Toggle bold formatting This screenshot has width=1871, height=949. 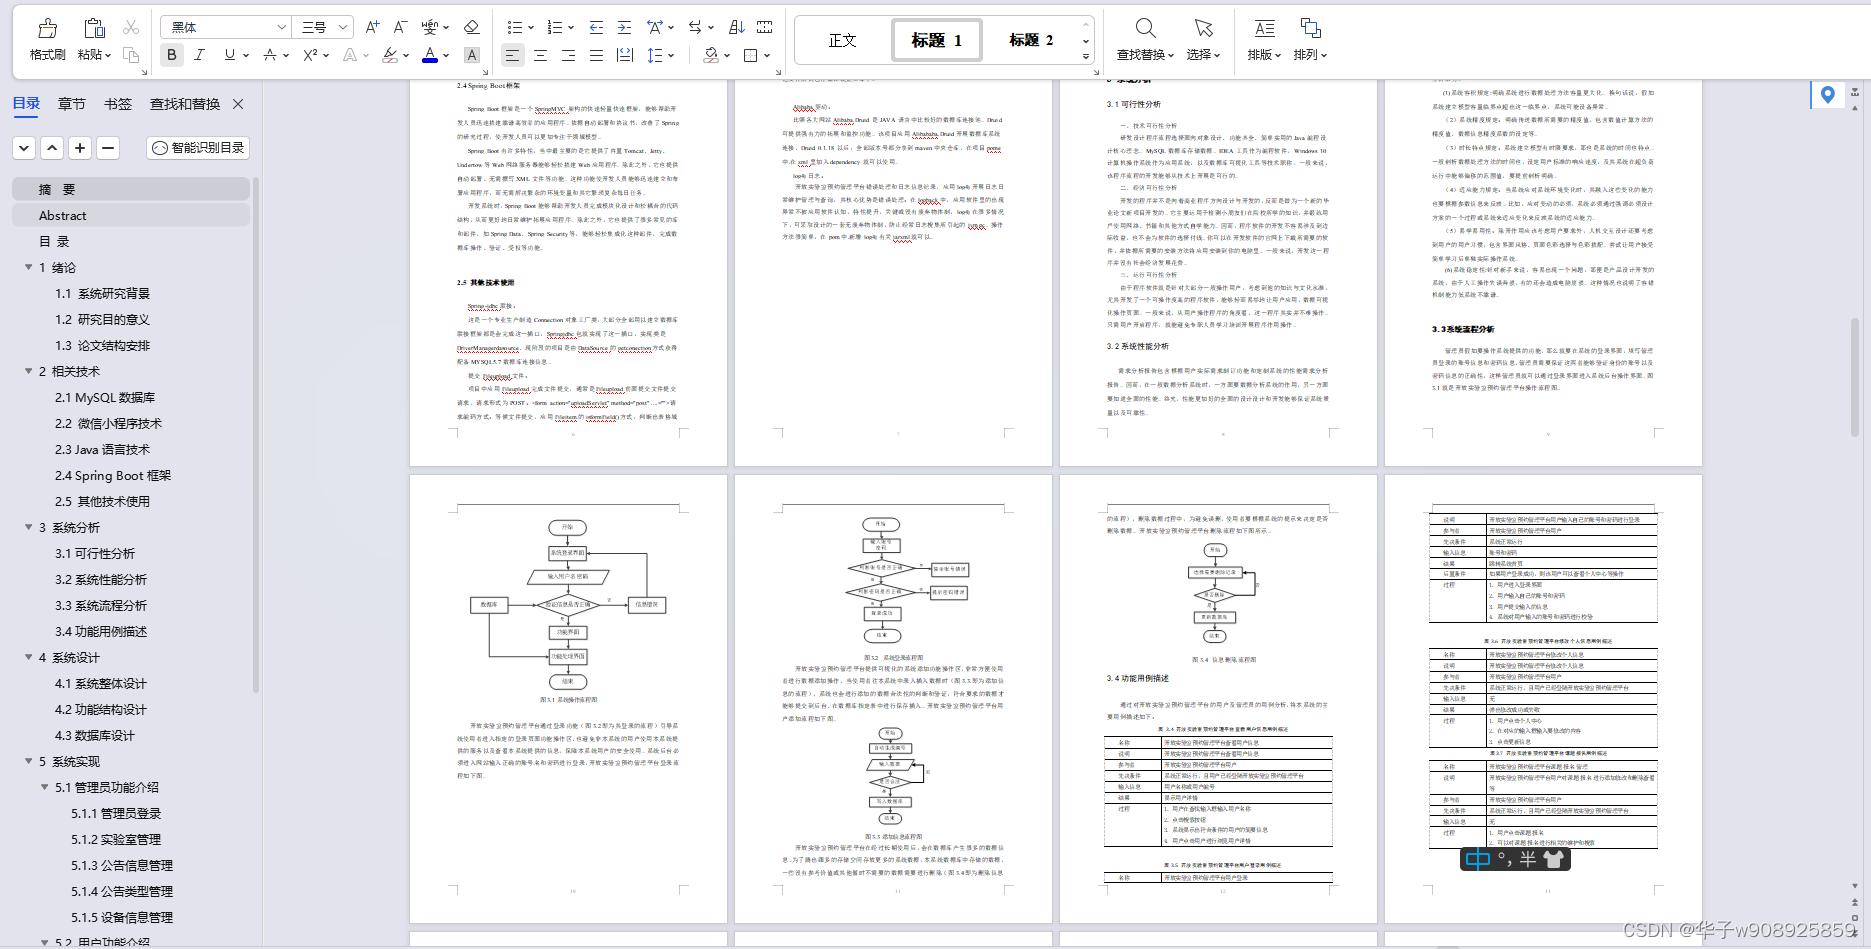click(172, 55)
